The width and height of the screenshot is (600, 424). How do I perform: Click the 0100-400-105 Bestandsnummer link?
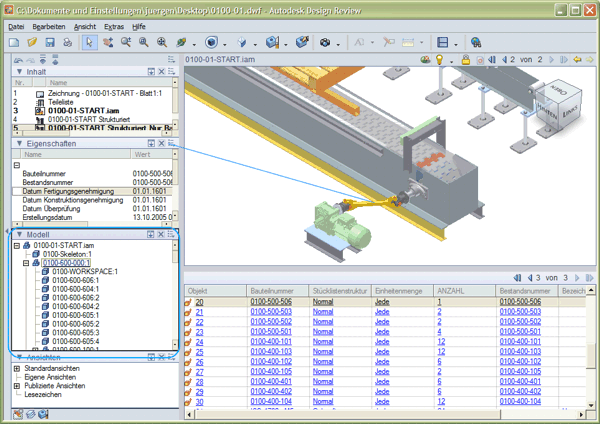[x=520, y=372]
